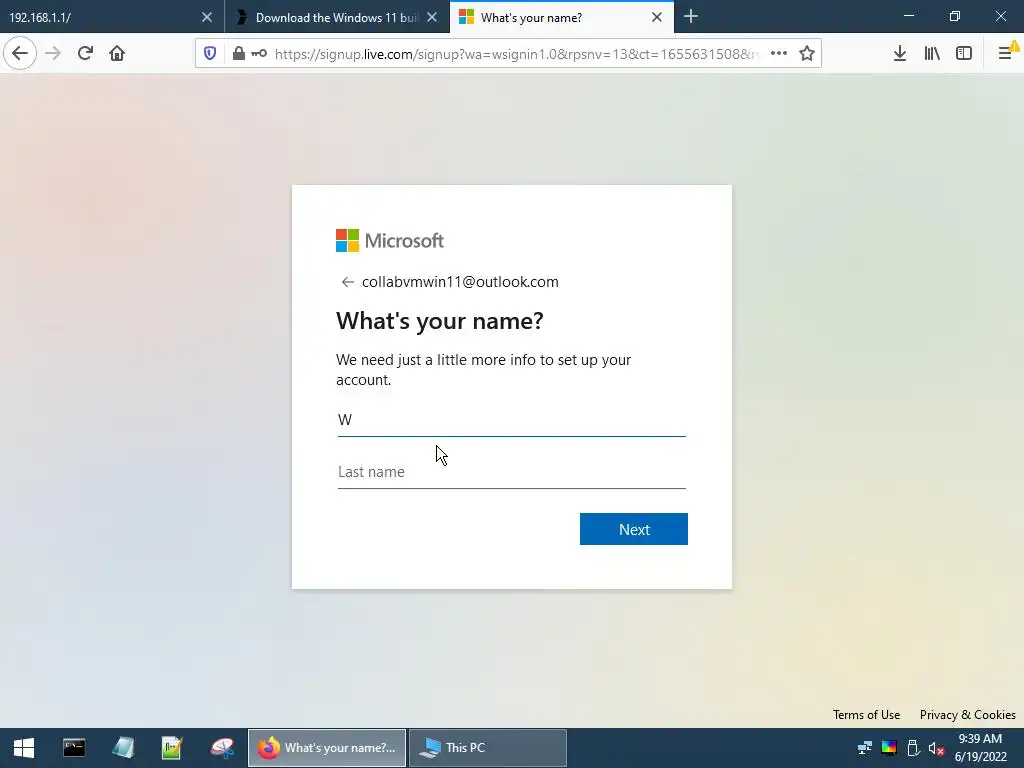Focus the Last name input field
1024x768 pixels.
coord(511,472)
